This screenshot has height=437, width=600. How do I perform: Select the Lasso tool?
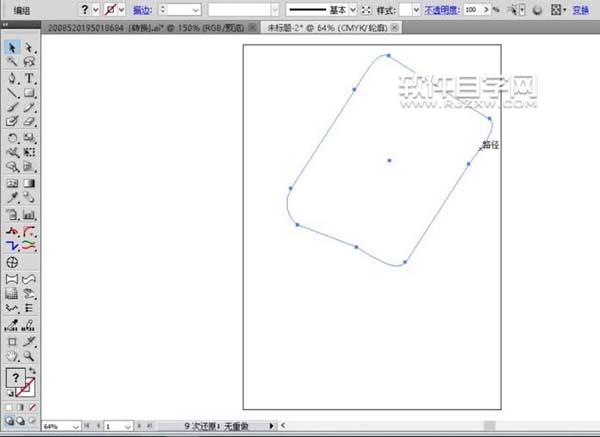pos(29,62)
